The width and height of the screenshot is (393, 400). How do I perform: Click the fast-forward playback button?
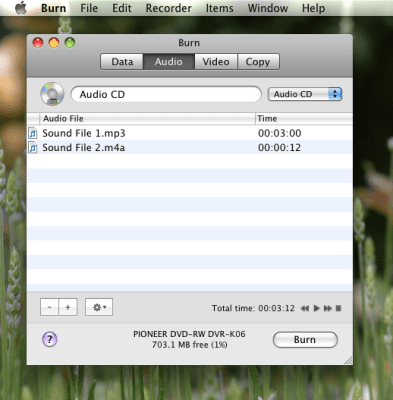328,308
